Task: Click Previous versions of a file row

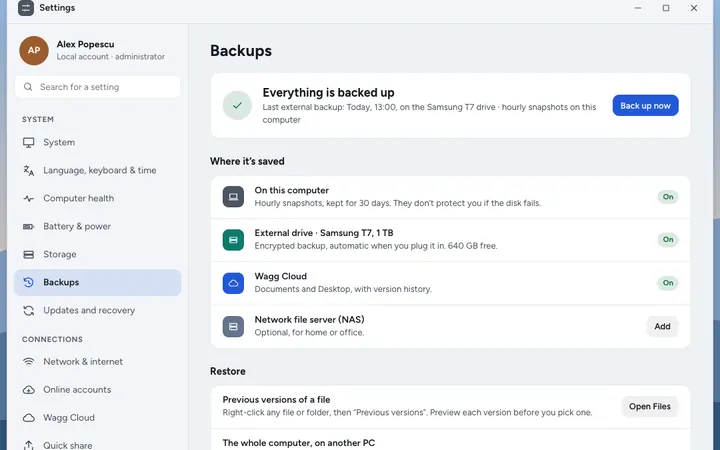Action: pos(450,407)
